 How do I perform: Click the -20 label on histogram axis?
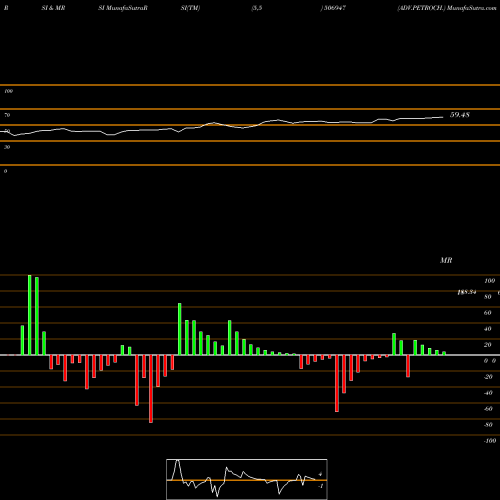(488, 377)
